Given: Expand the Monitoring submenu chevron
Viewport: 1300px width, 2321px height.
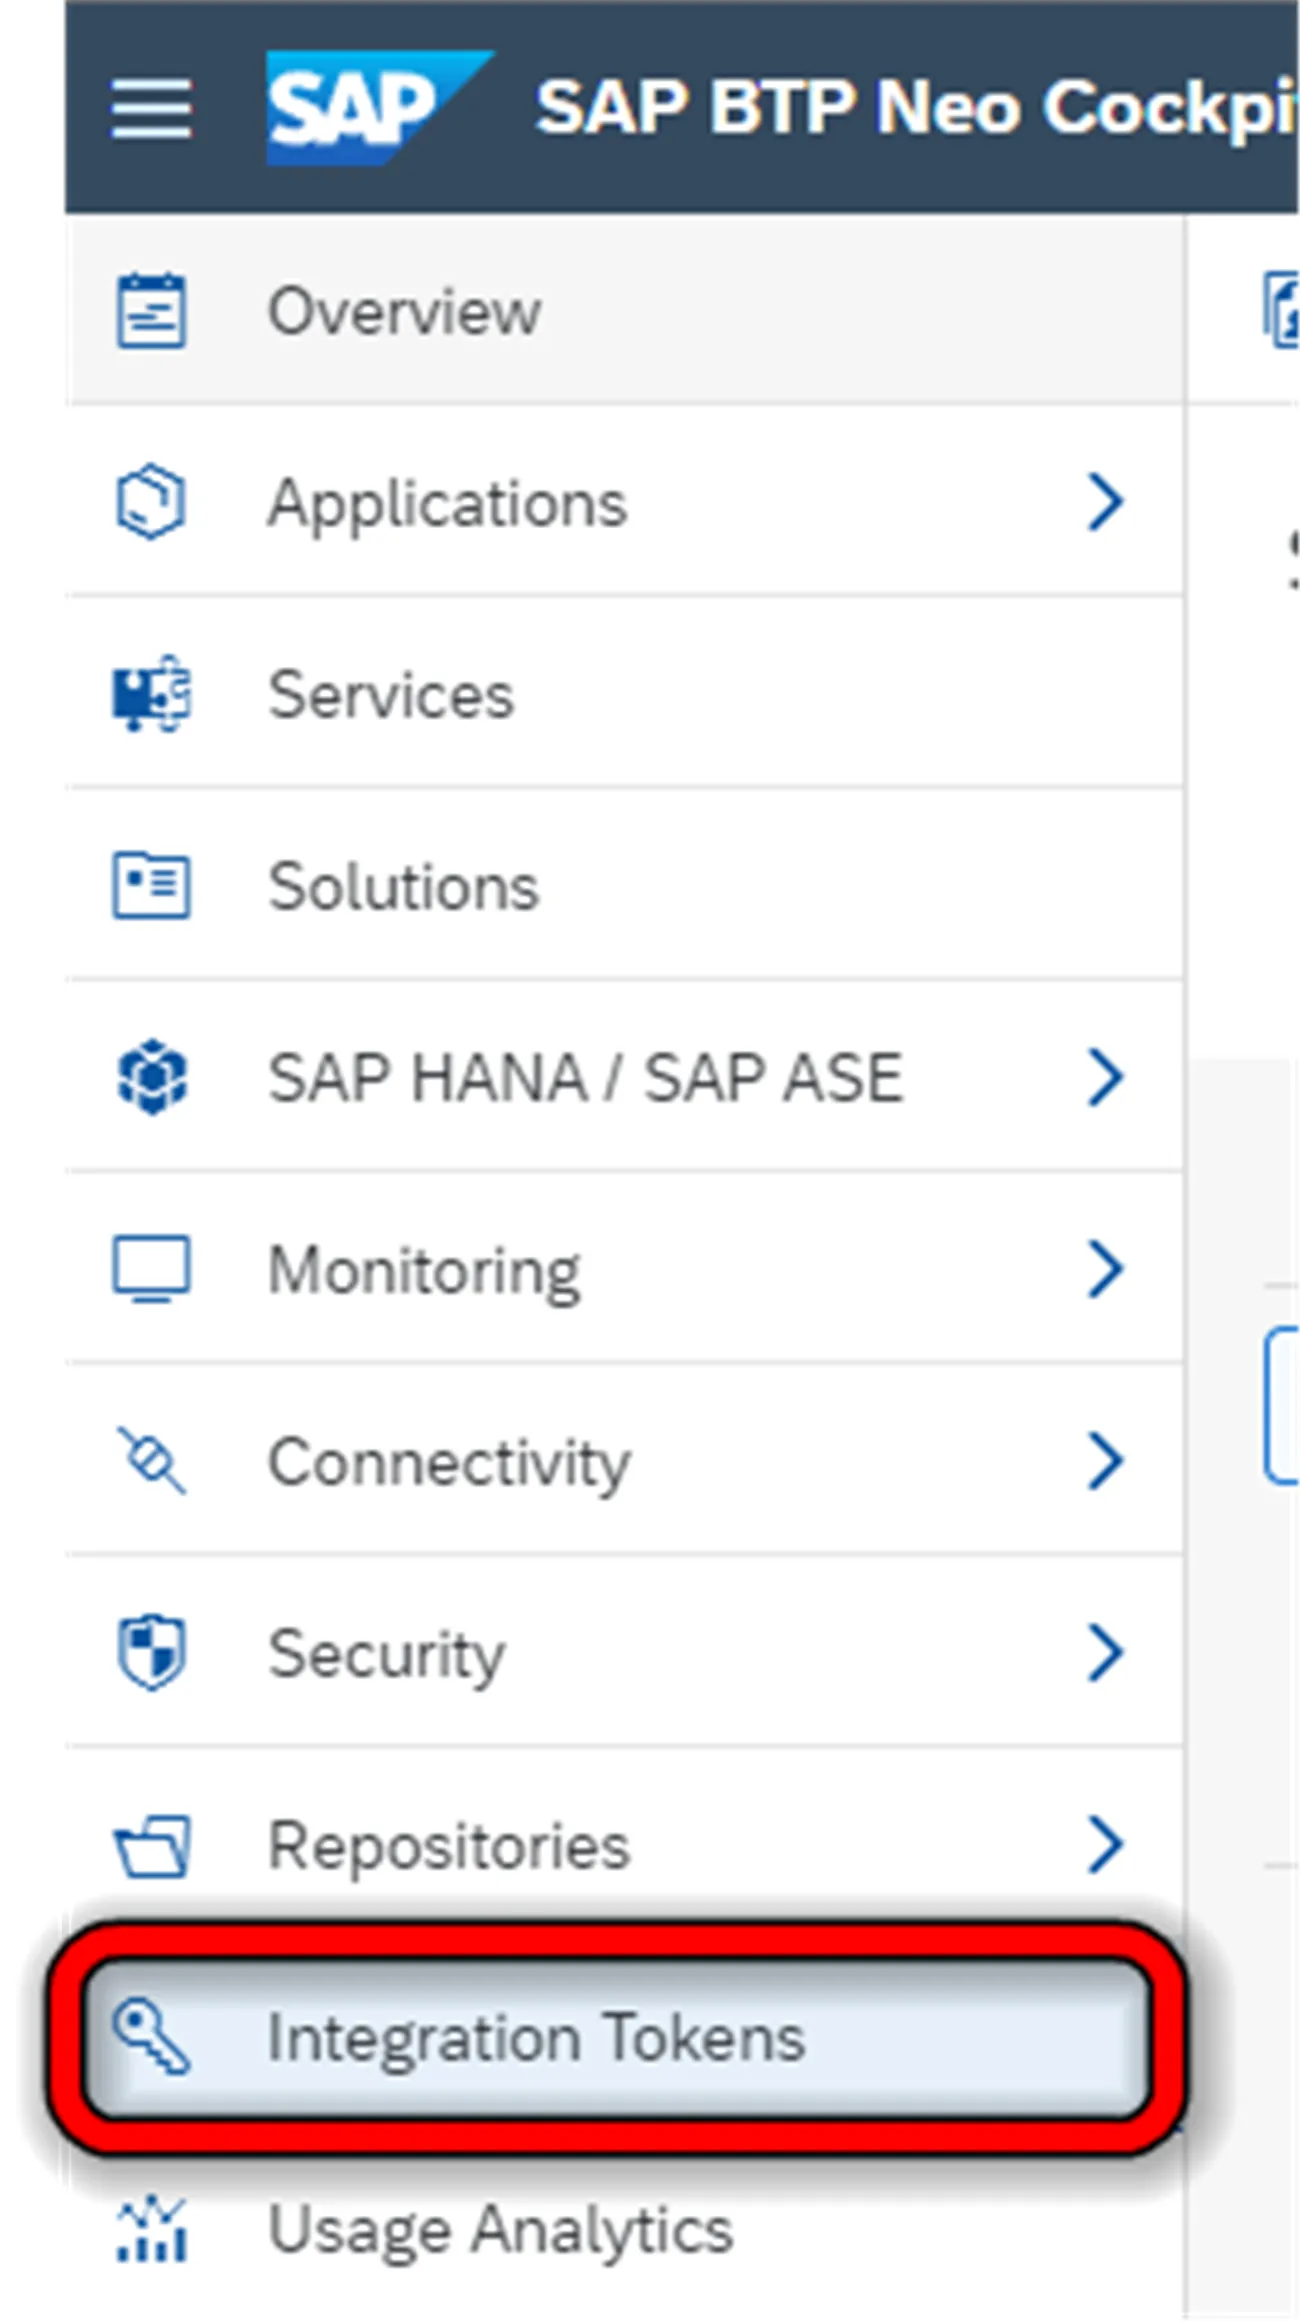Looking at the screenshot, I should coord(1105,1270).
